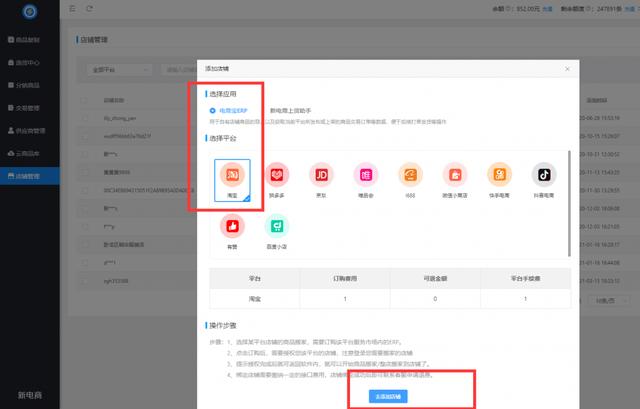
Task: Click the 充值 link next to the balance
Action: click(547, 9)
